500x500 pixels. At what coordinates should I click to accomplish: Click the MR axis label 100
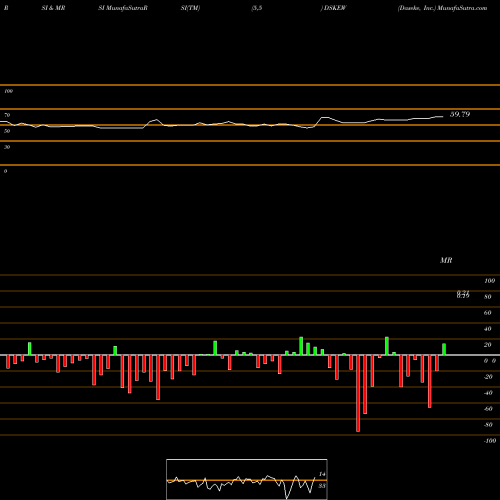click(489, 281)
